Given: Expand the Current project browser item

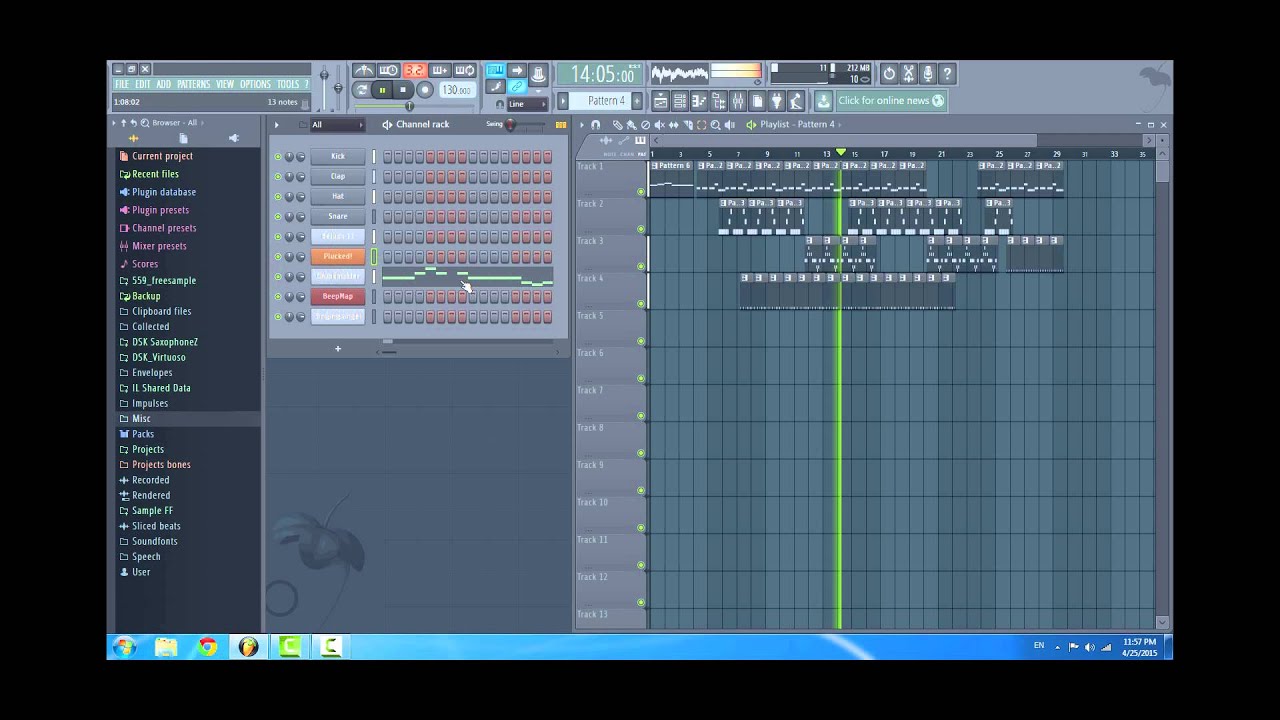Looking at the screenshot, I should 162,156.
